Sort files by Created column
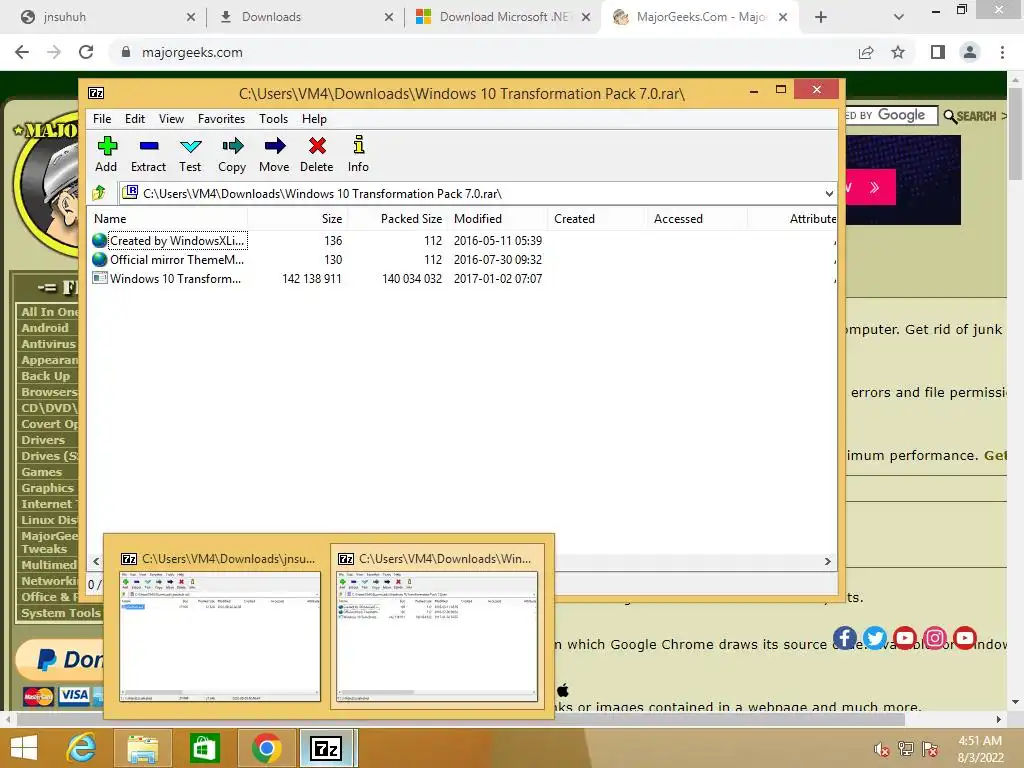The height and width of the screenshot is (768, 1024). point(598,219)
